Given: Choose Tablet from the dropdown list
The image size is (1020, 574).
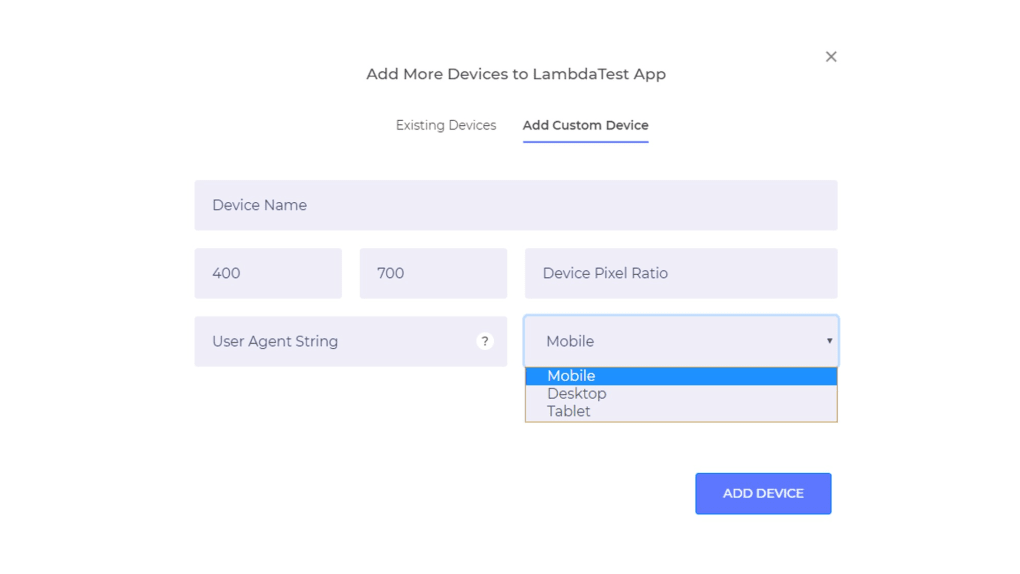Looking at the screenshot, I should 681,411.
